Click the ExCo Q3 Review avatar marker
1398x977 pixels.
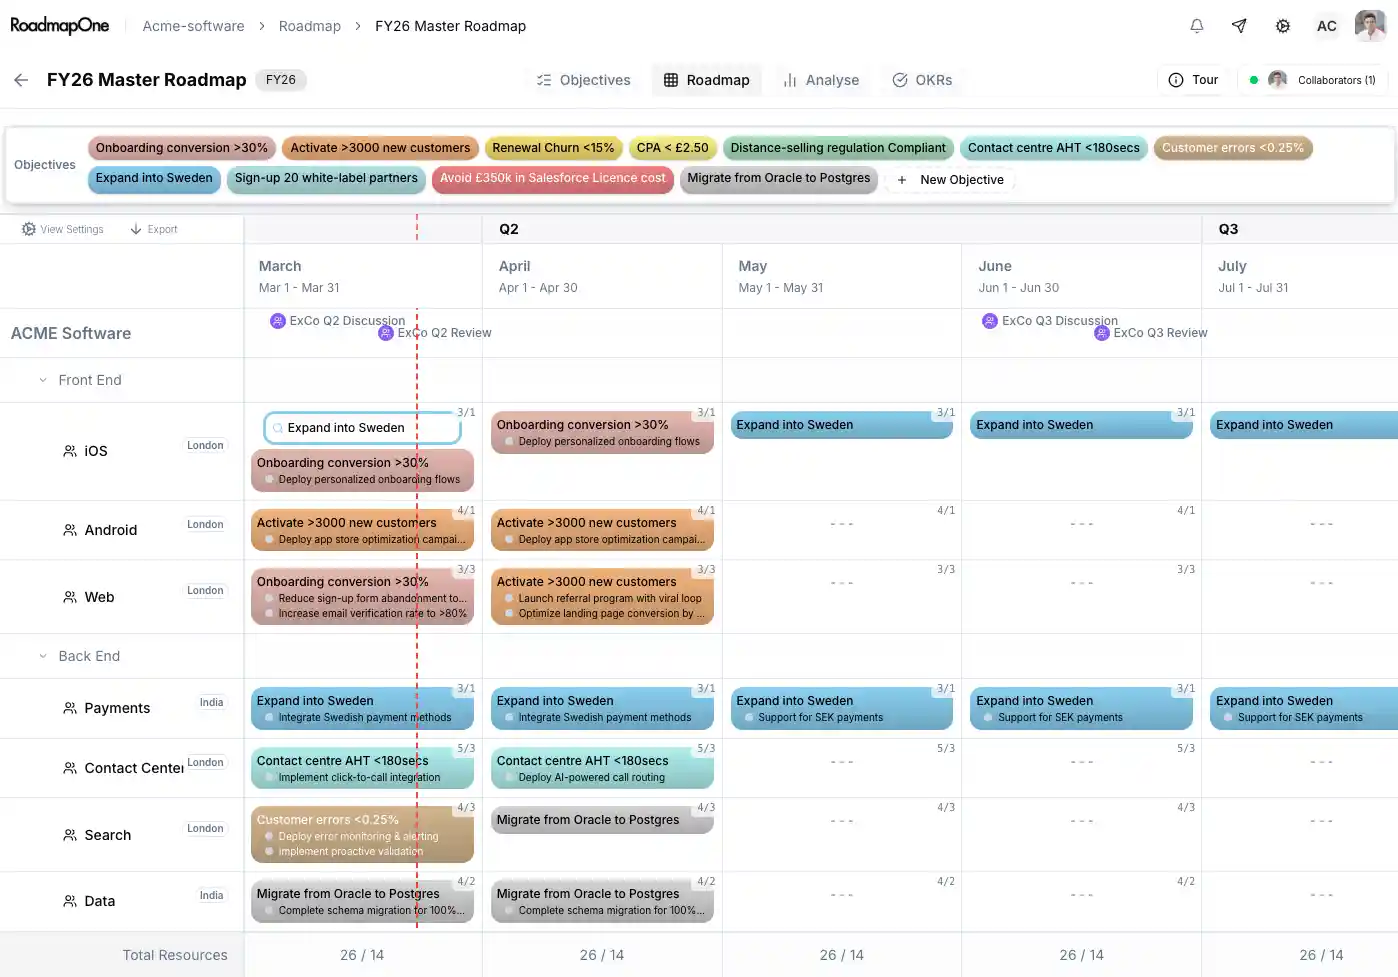point(1102,332)
